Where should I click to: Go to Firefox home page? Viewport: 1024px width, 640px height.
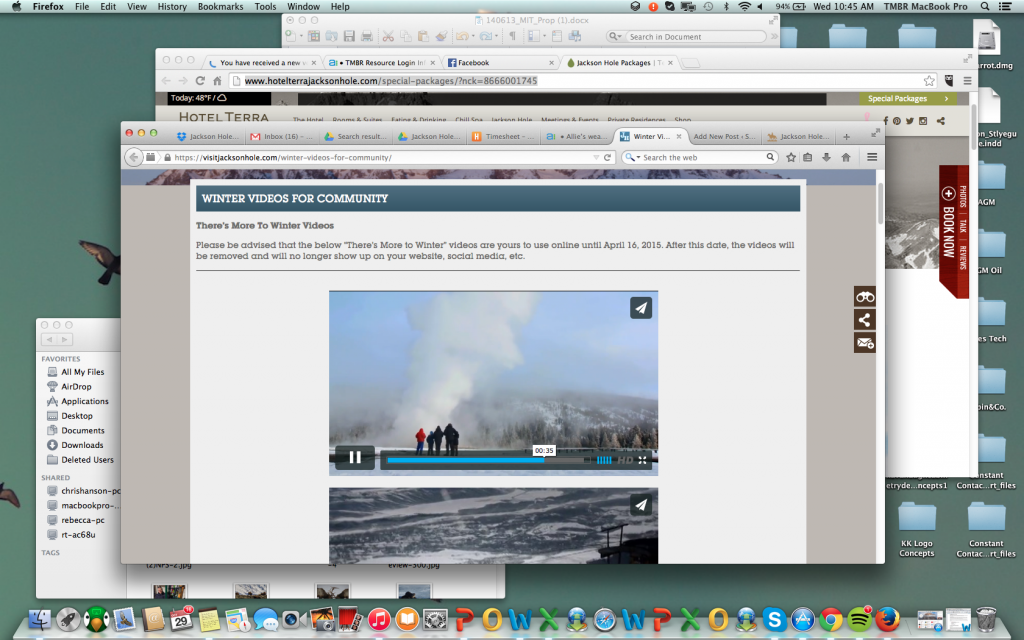(846, 157)
